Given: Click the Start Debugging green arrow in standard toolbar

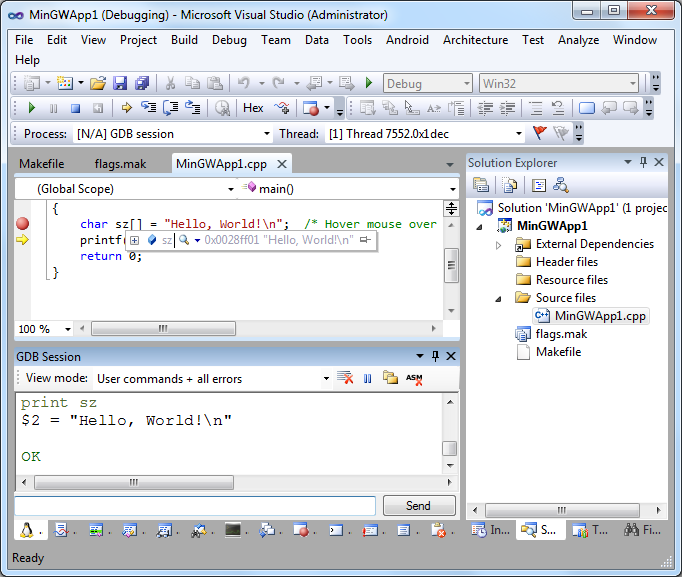Looking at the screenshot, I should 368,83.
